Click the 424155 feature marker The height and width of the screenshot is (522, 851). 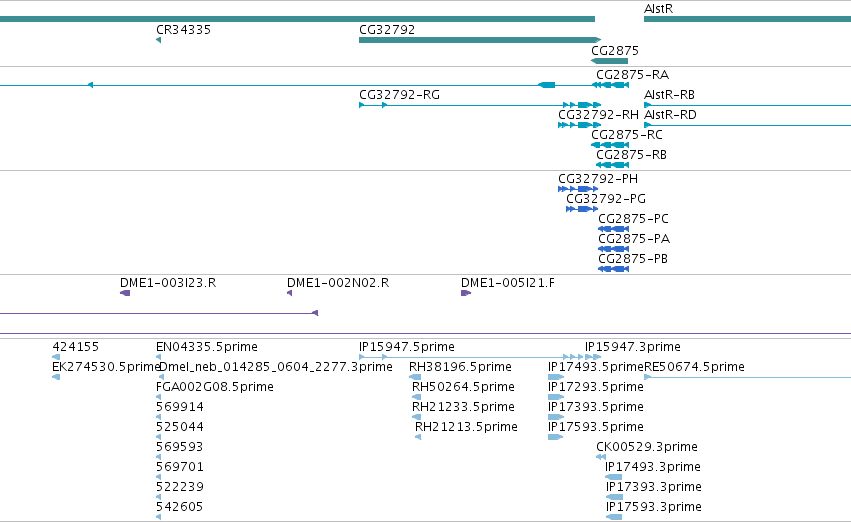[56, 357]
